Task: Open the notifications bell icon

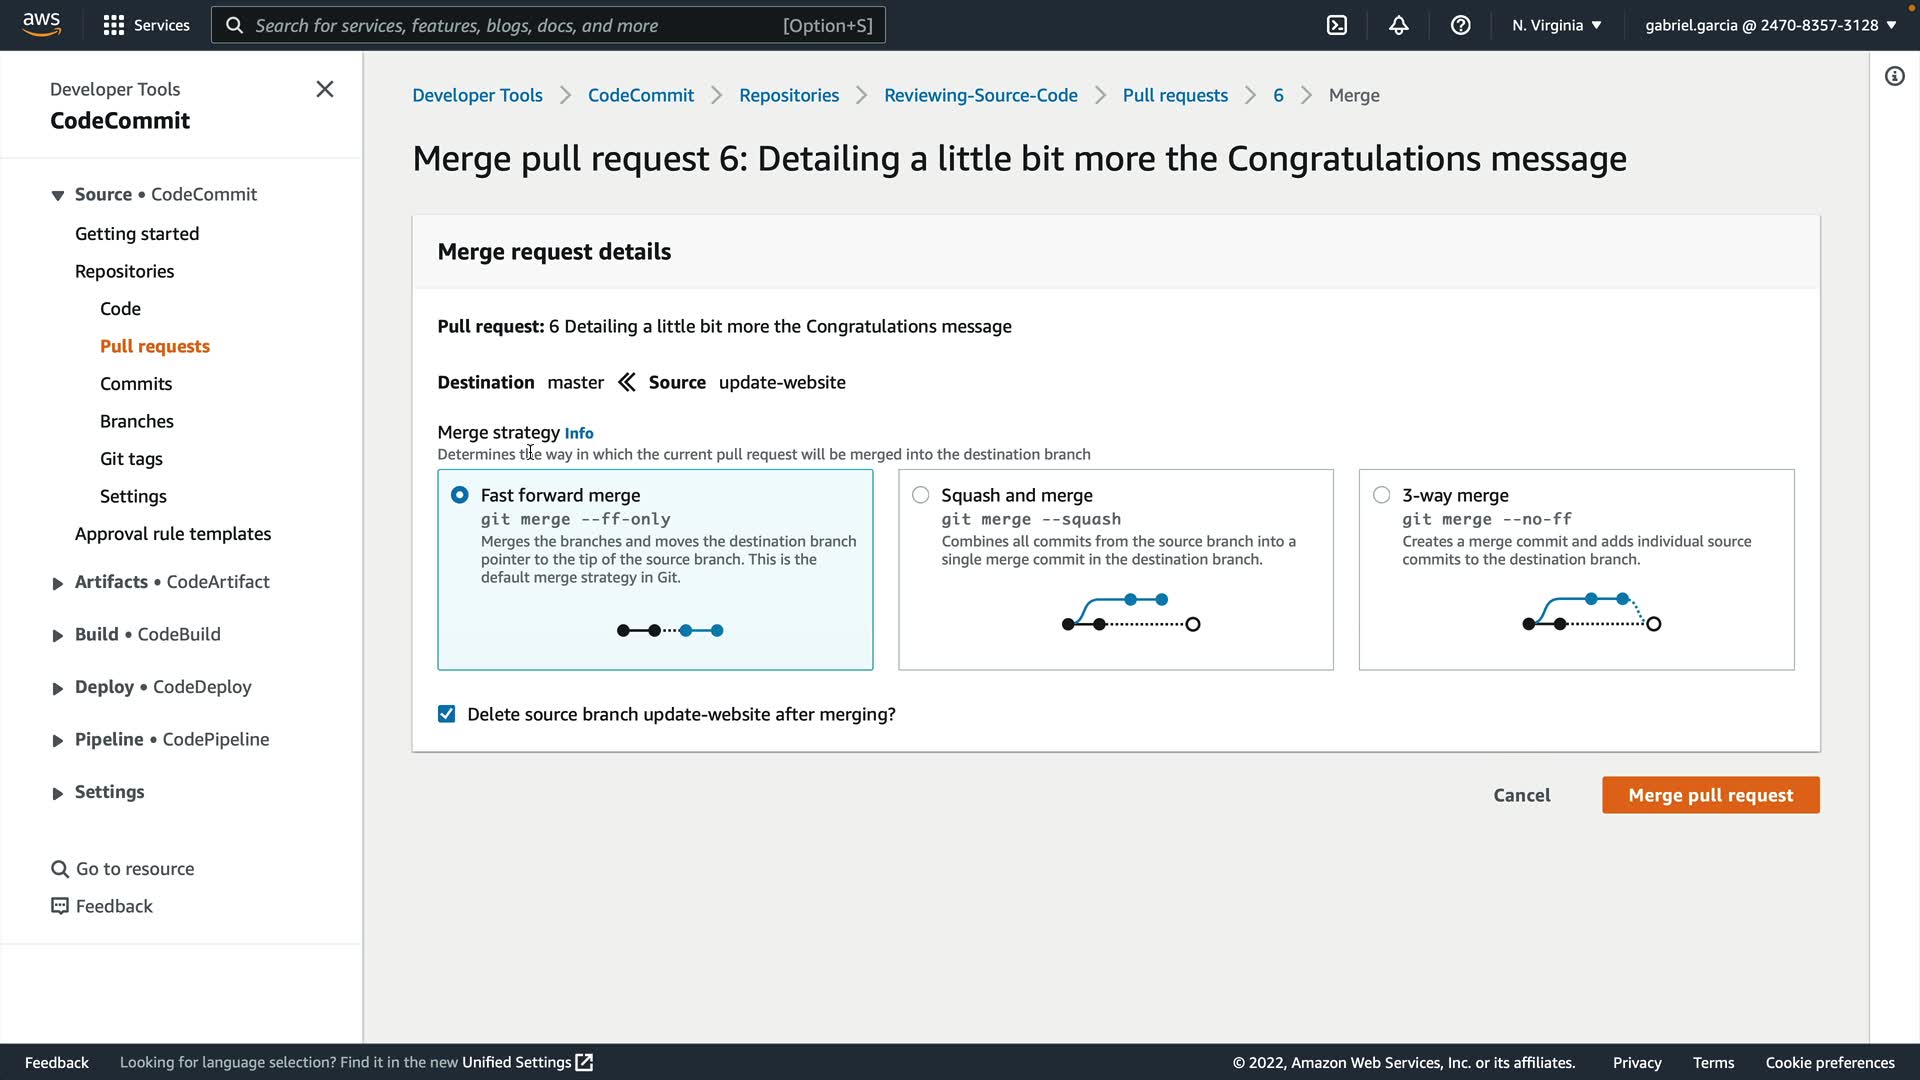Action: click(x=1399, y=25)
